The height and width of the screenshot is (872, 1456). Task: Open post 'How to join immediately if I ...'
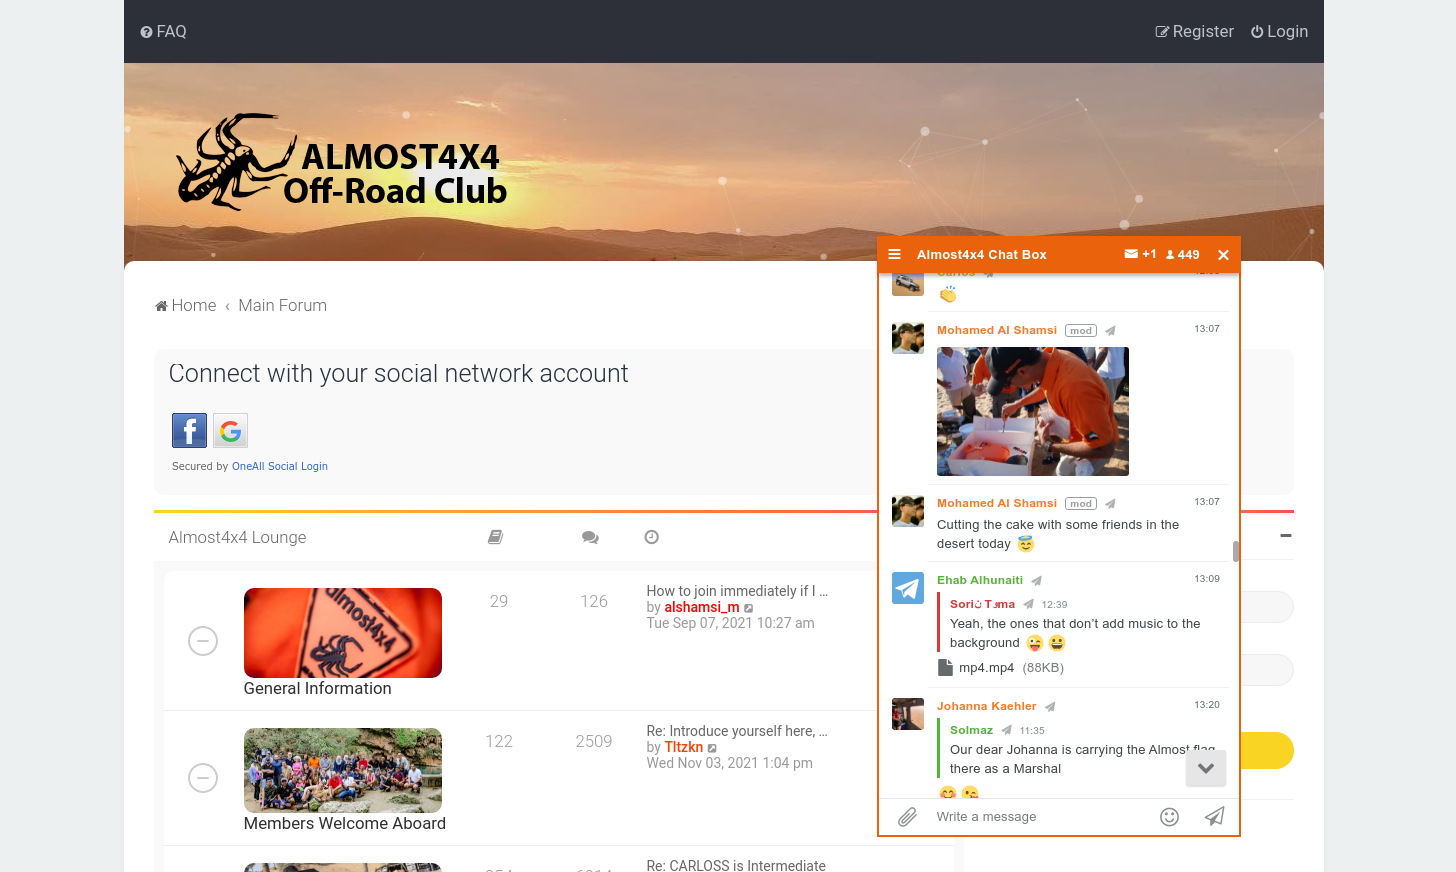737,591
